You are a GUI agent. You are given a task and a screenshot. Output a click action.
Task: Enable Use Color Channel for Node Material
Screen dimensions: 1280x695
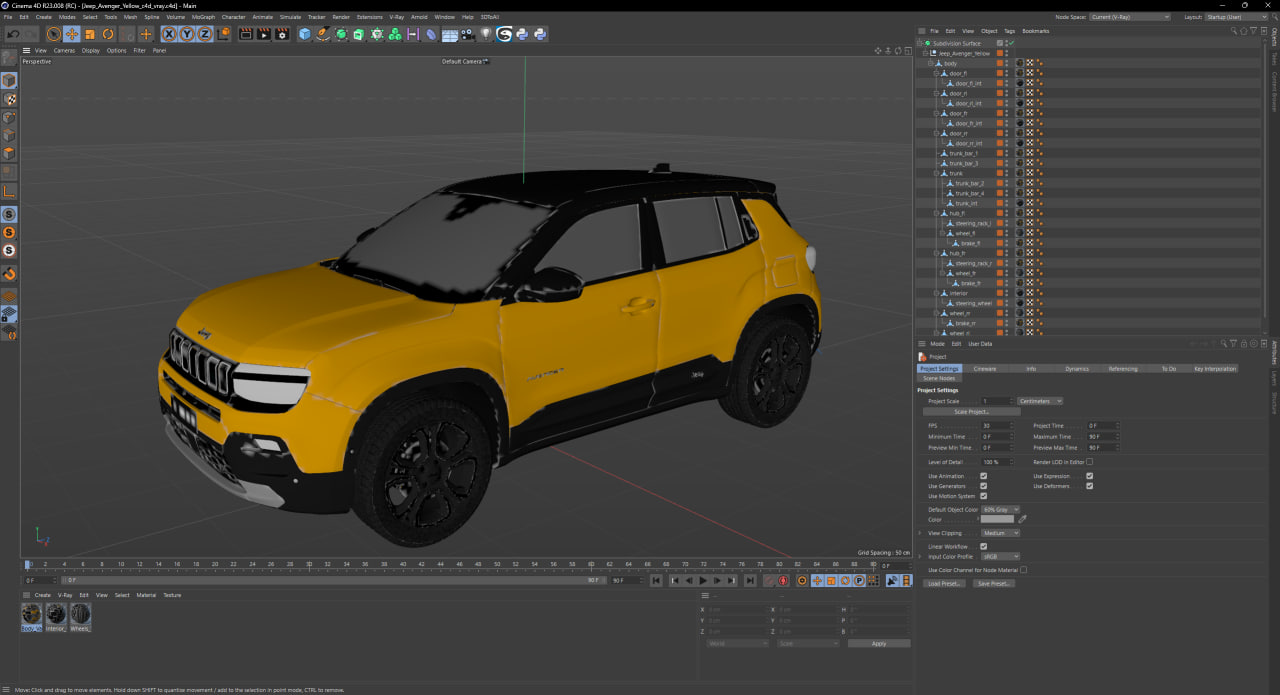click(x=1023, y=570)
